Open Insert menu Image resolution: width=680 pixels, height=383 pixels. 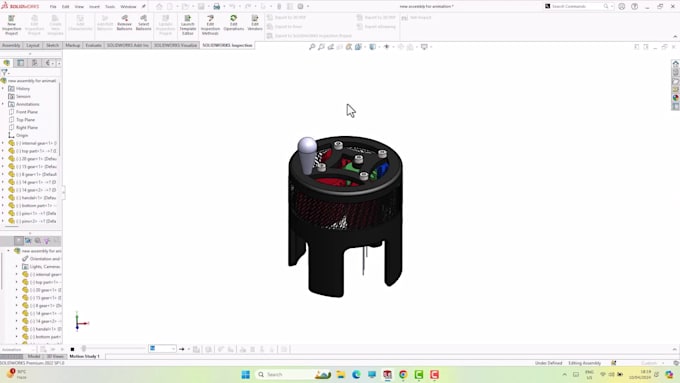(94, 7)
